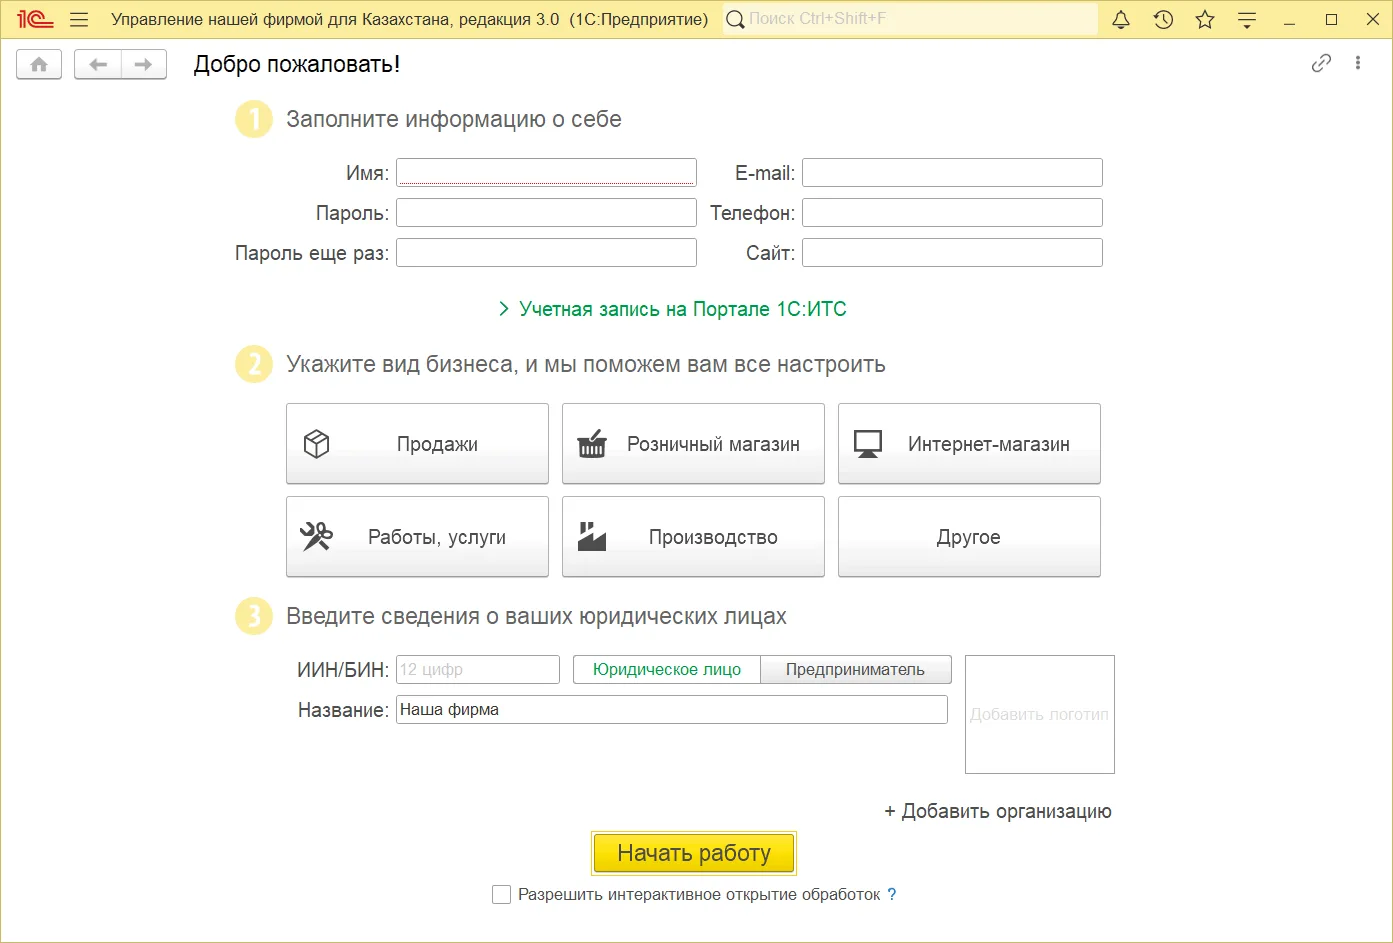Focus the Имя input field
1393x943 pixels.
click(x=546, y=172)
